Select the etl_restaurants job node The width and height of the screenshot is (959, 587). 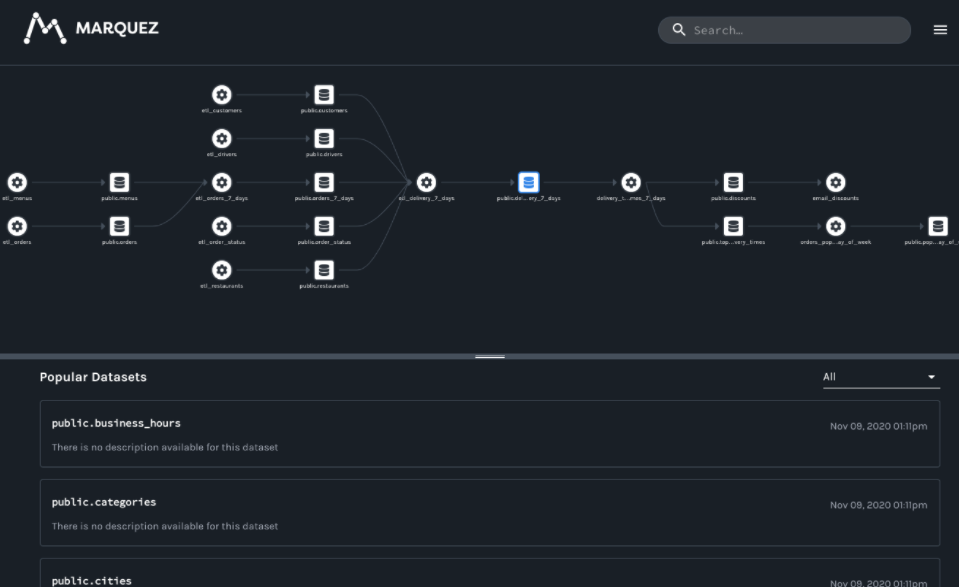coord(221,270)
